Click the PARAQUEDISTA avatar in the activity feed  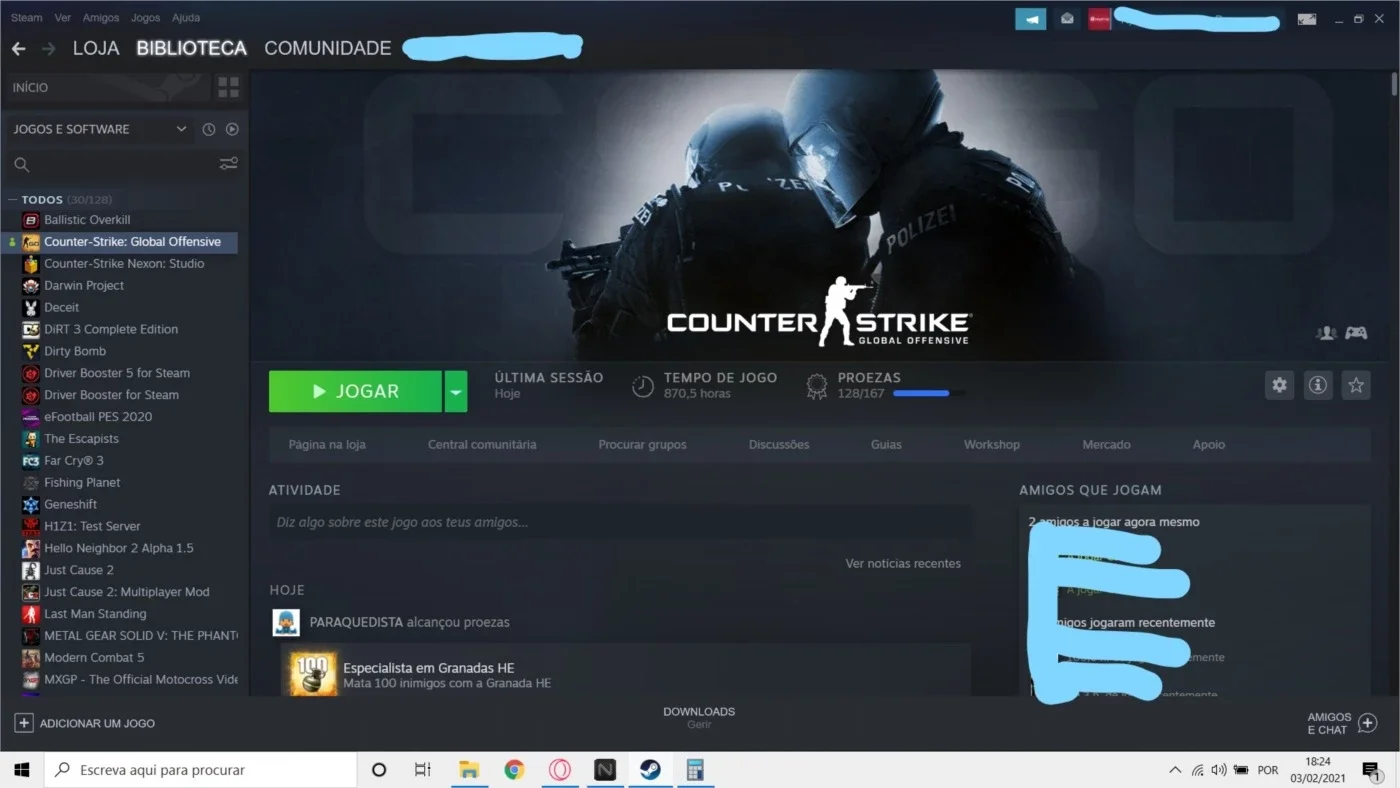pyautogui.click(x=286, y=622)
